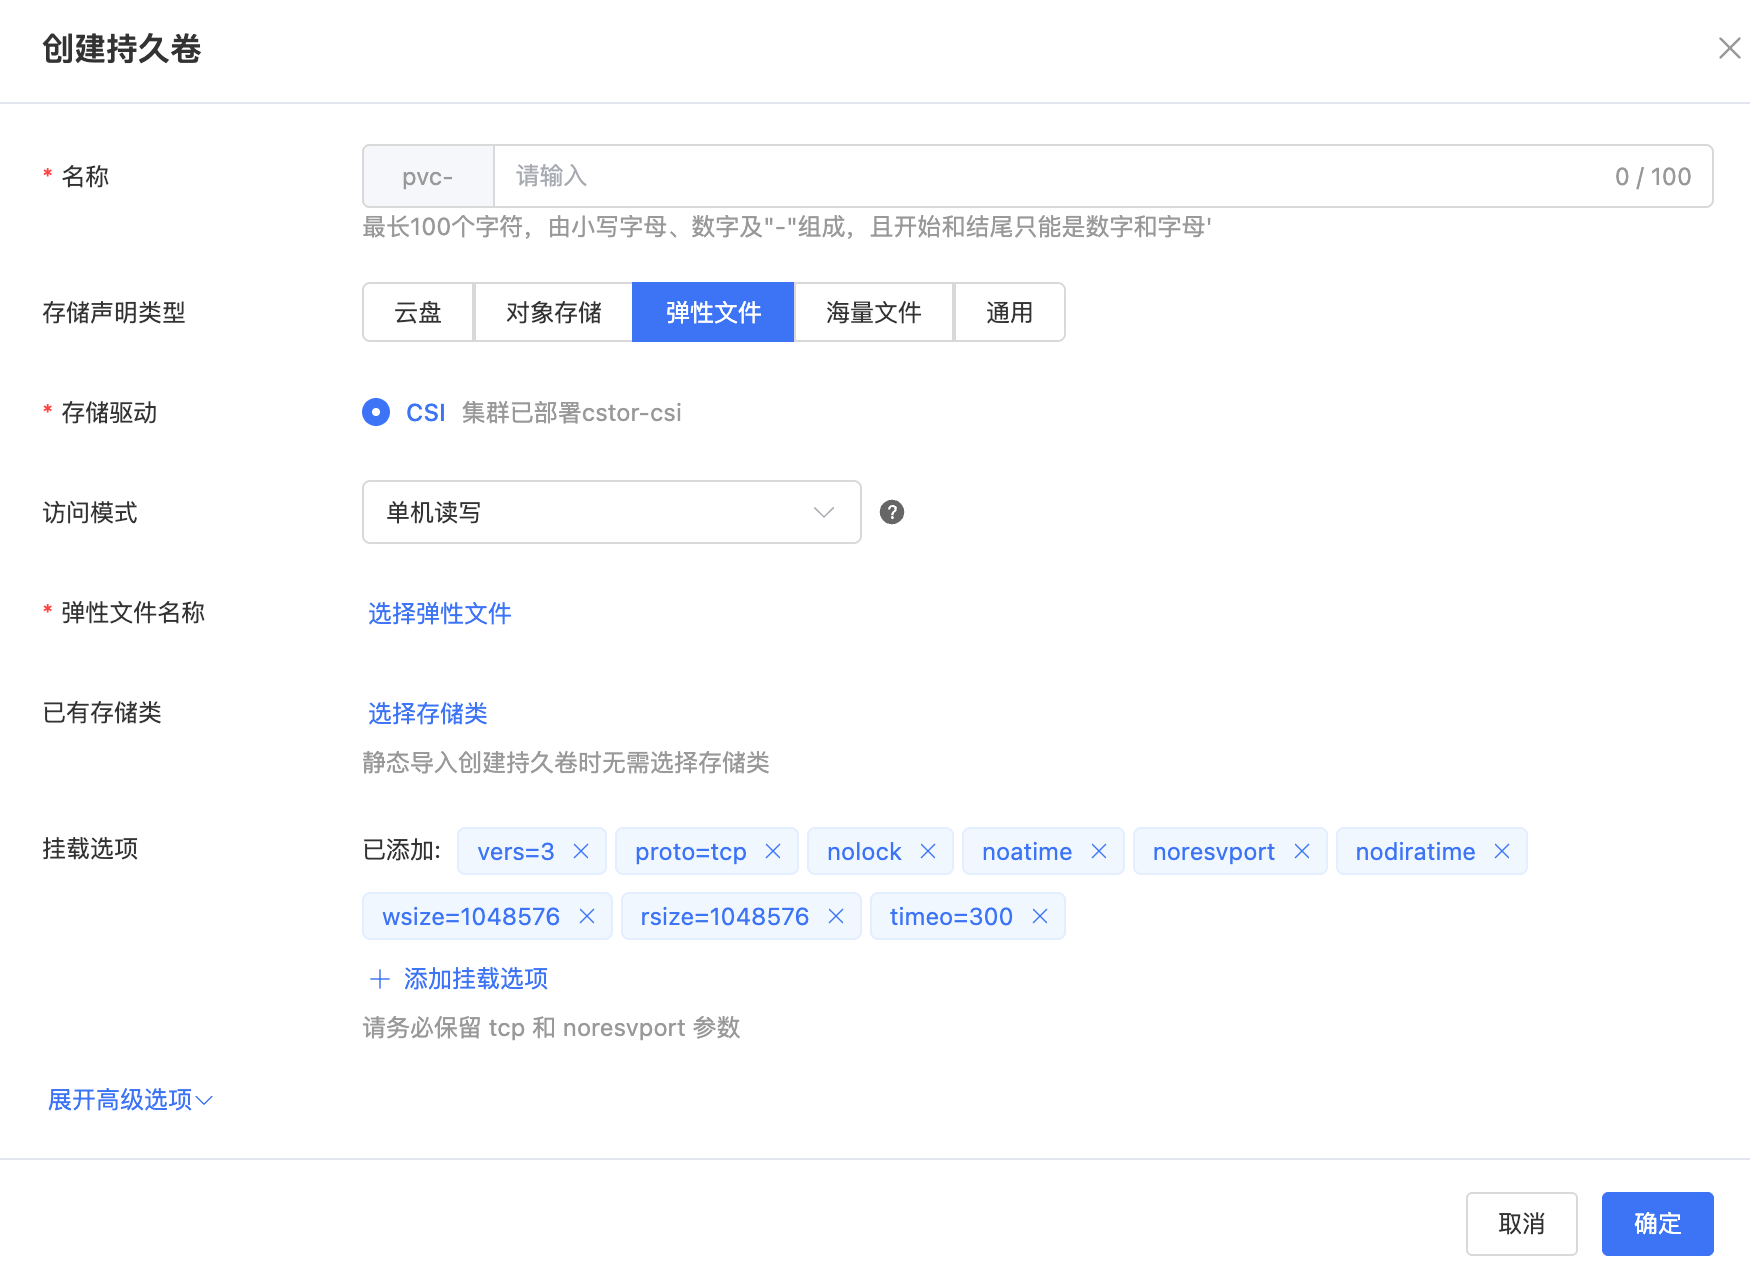Choose the 海量文件 storage type
Screen dimensions: 1750x1270
873,312
